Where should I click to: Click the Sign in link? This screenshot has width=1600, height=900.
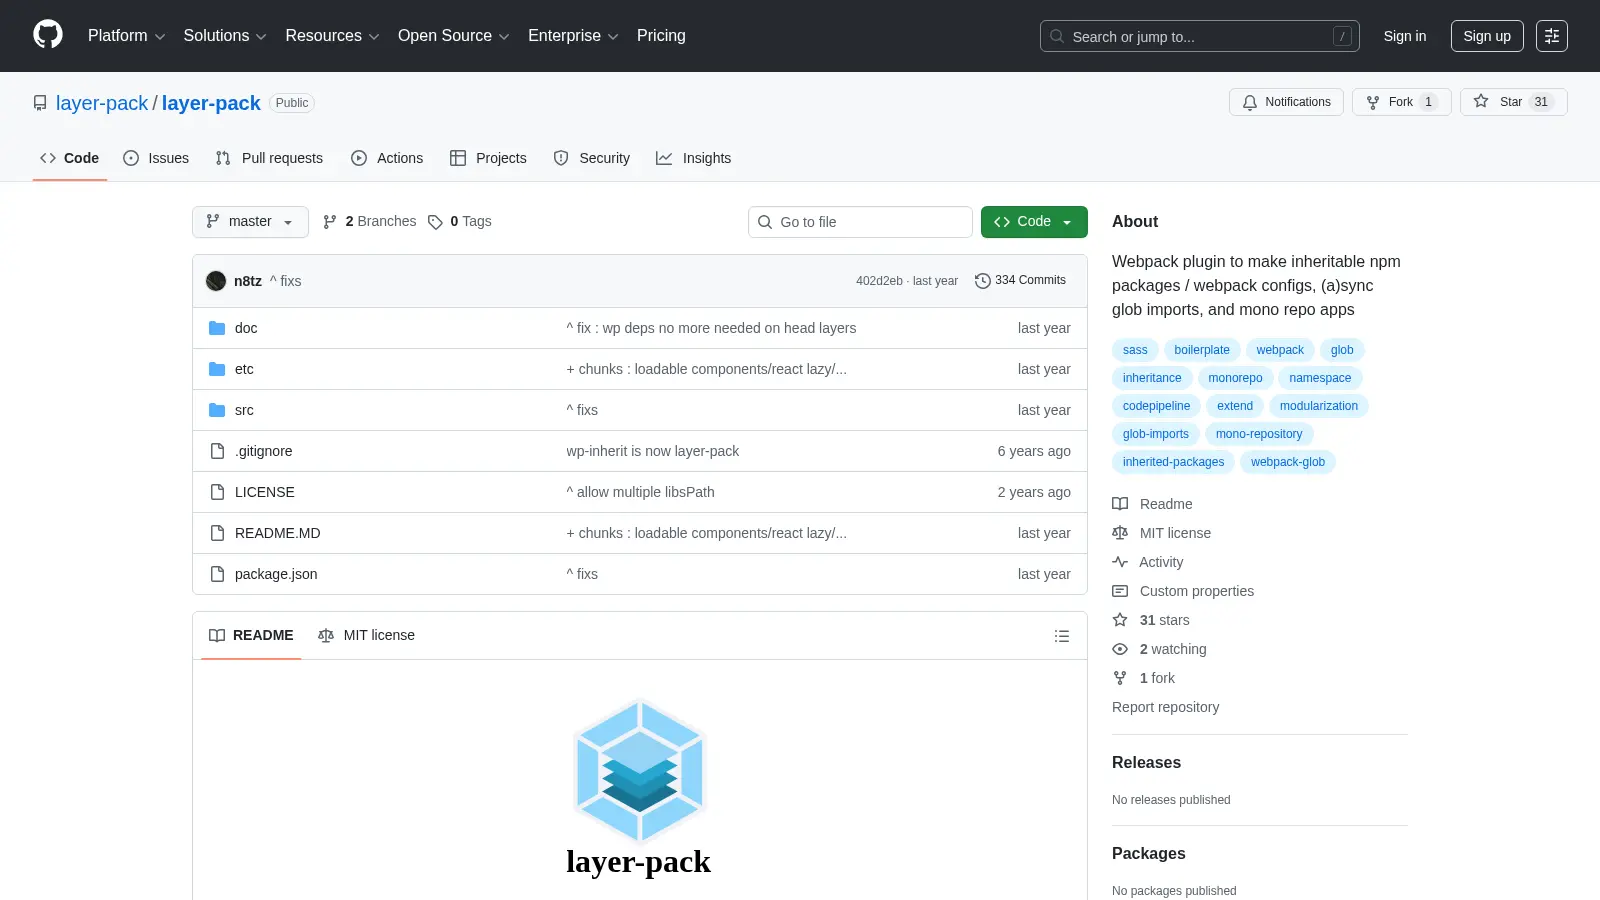pyautogui.click(x=1405, y=36)
